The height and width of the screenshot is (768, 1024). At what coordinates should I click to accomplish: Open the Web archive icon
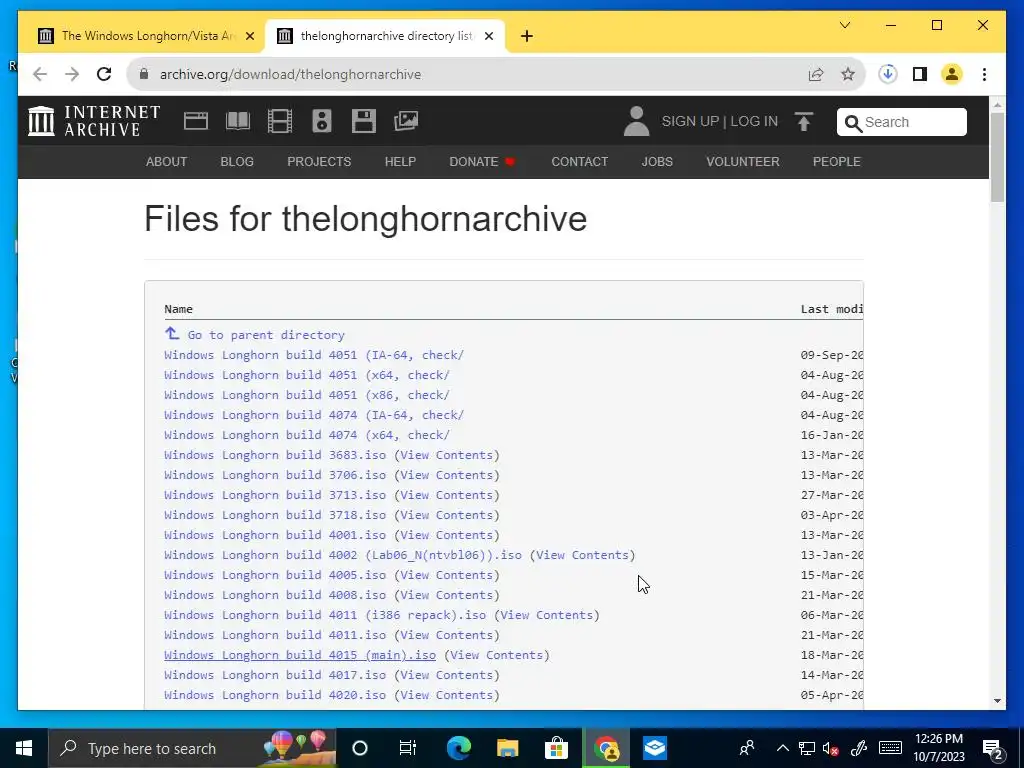(x=195, y=121)
